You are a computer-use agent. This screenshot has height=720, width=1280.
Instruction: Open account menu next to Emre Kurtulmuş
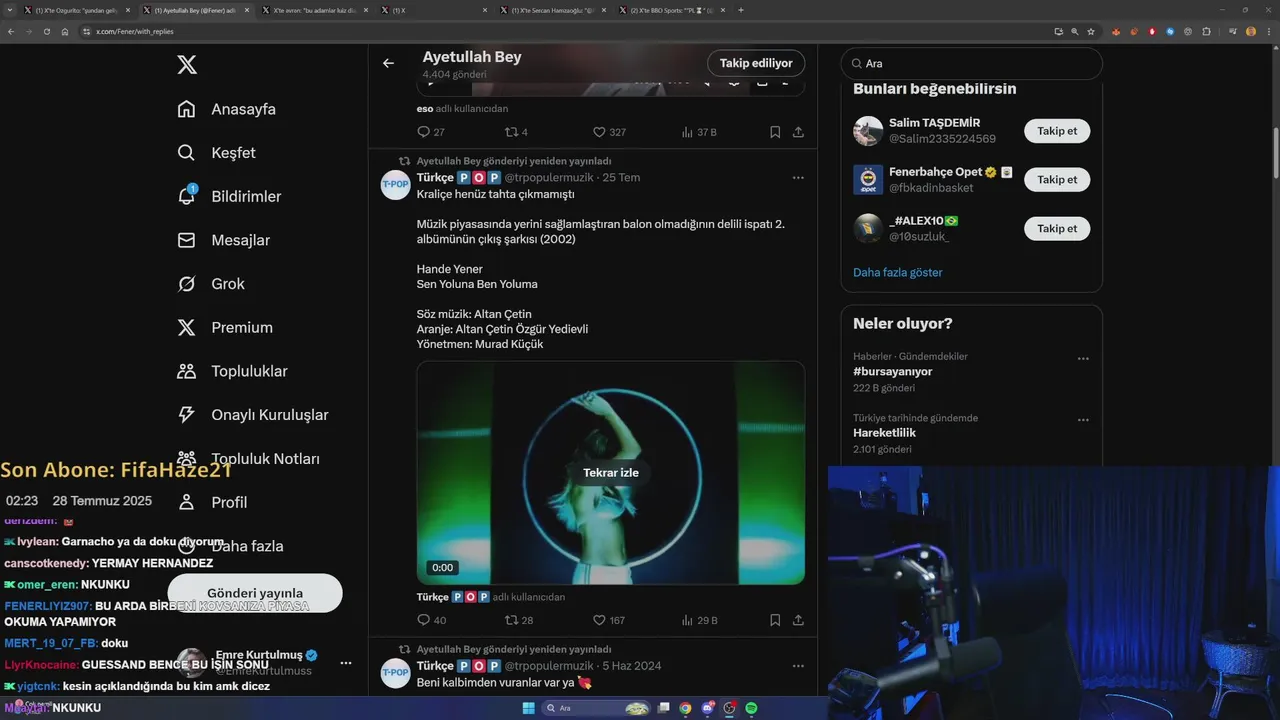tap(345, 663)
